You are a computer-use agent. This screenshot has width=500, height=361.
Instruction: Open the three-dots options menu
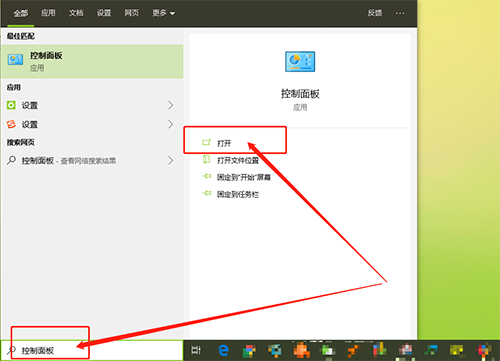click(400, 13)
